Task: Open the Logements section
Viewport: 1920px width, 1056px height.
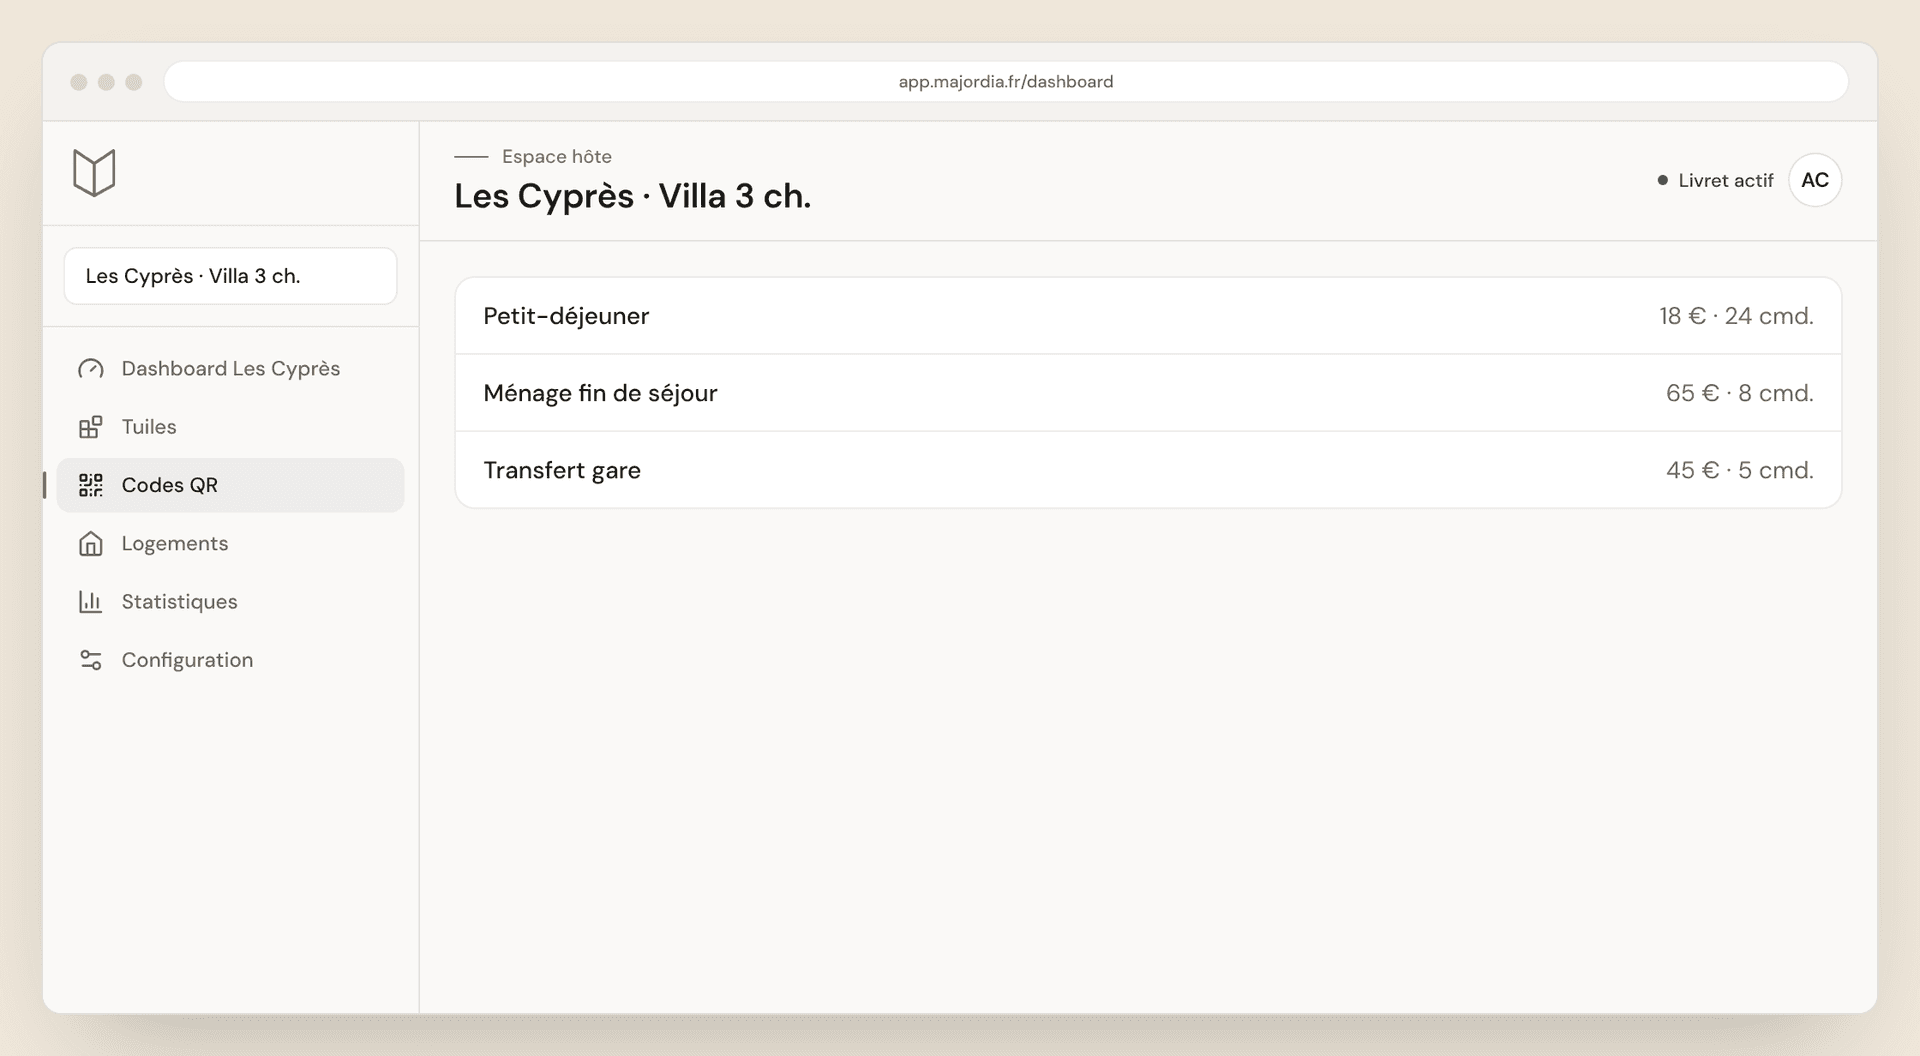Action: 231,544
